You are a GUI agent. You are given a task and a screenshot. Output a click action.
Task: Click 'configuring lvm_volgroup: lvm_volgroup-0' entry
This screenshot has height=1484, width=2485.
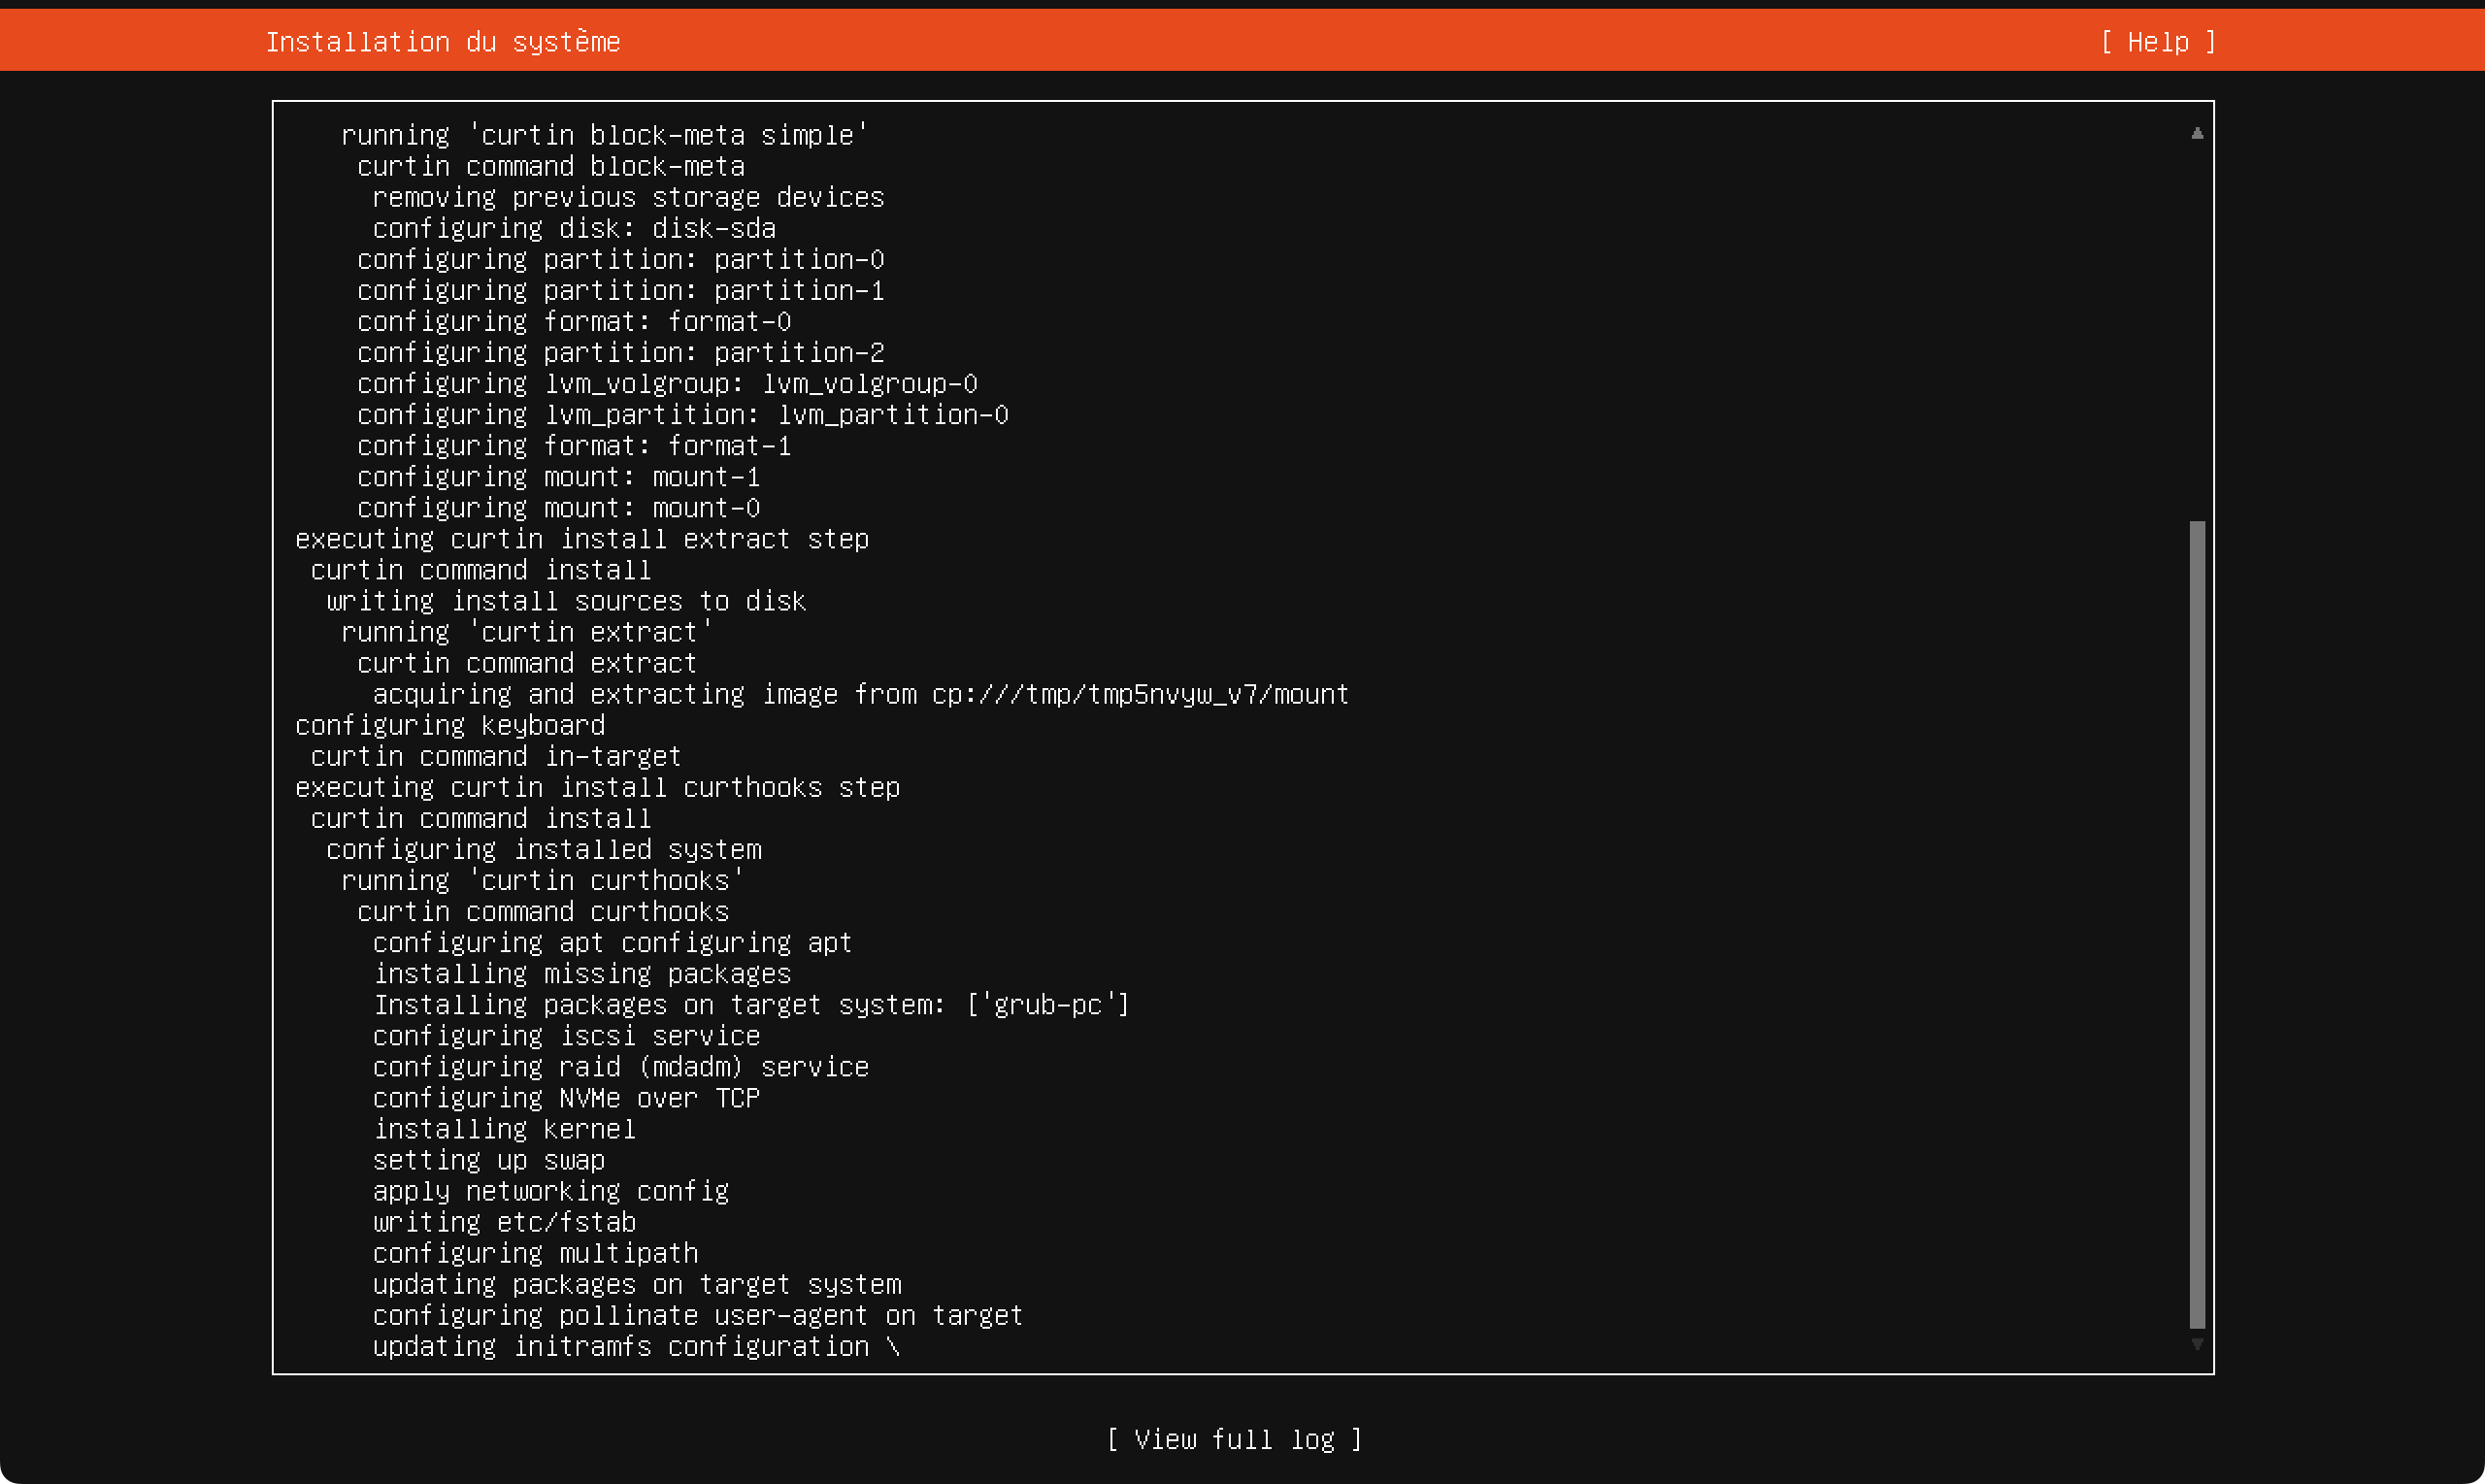[666, 384]
